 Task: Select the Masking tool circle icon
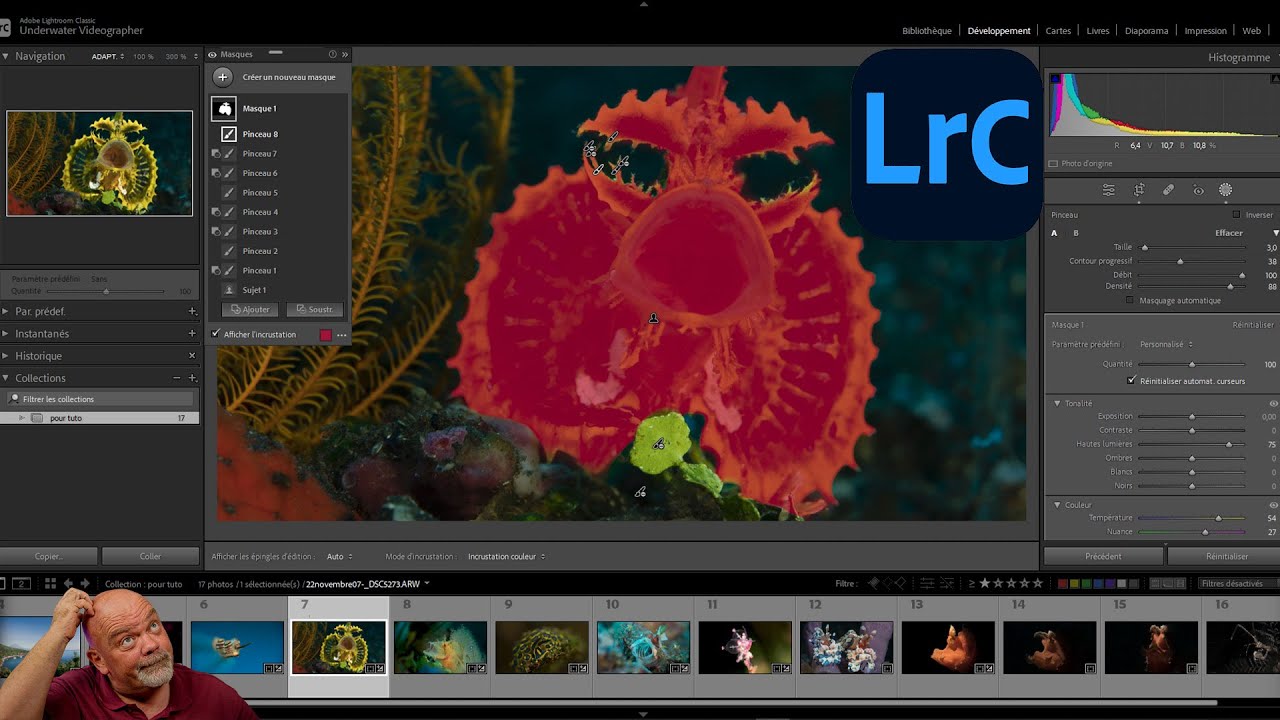tap(1226, 190)
